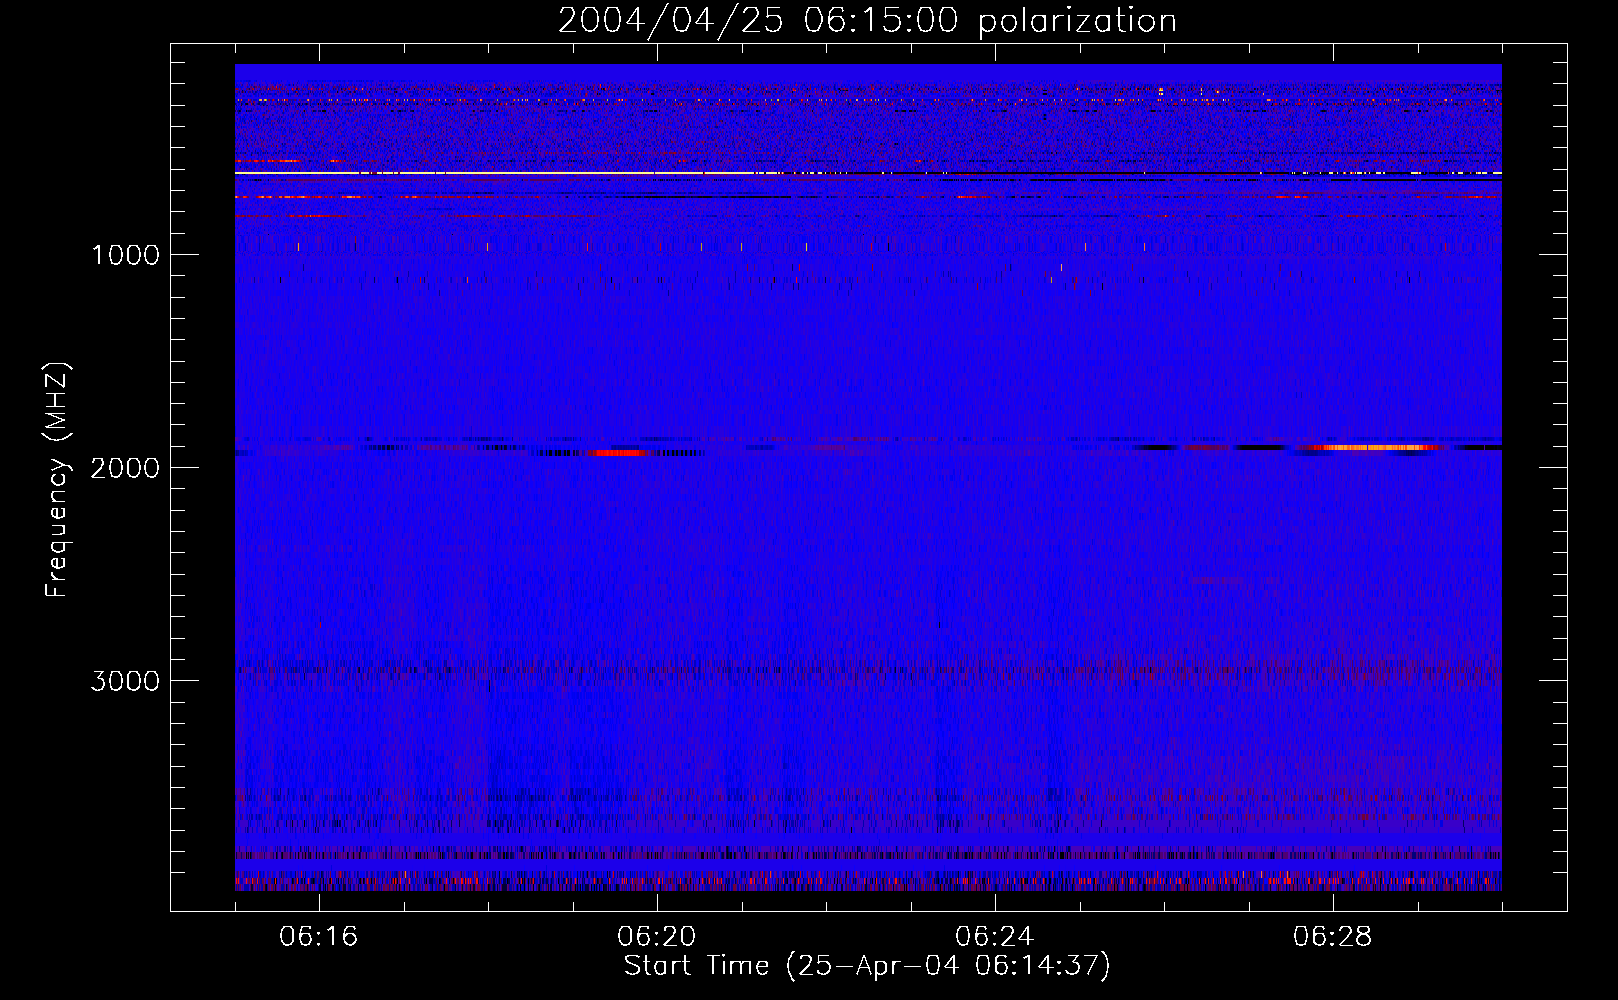Click the orange-yellow burst near 2000 MHz around 06:28

tap(1375, 448)
